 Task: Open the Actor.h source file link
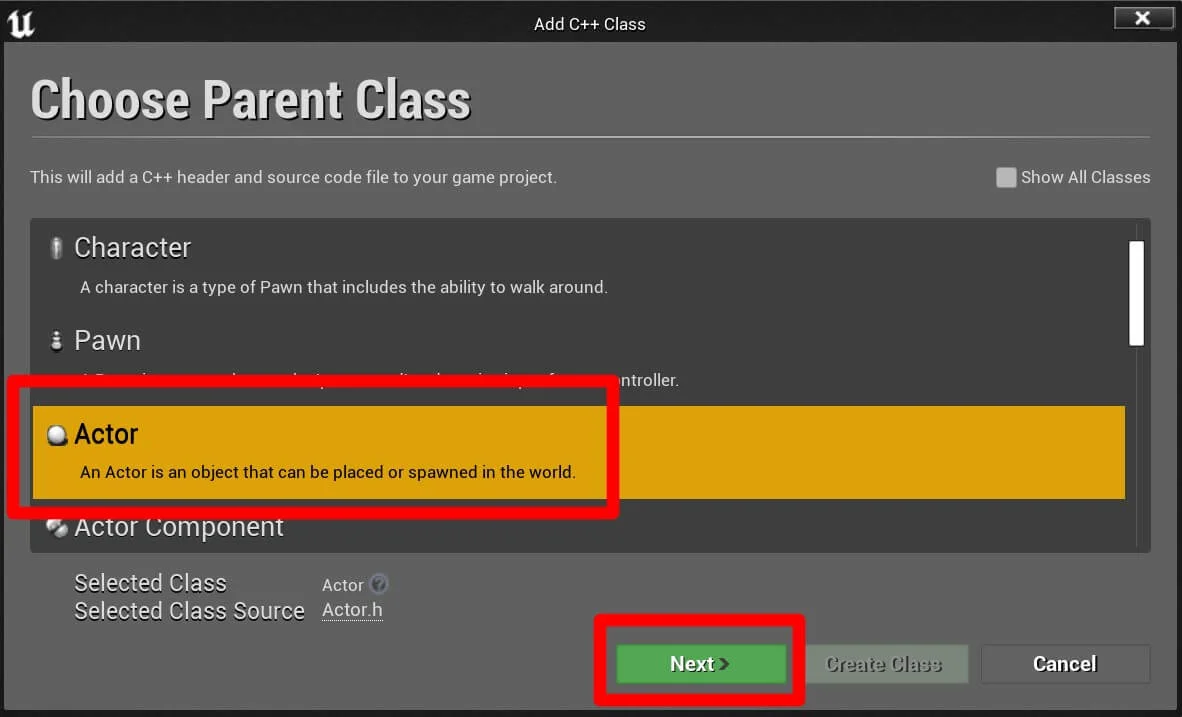(352, 610)
